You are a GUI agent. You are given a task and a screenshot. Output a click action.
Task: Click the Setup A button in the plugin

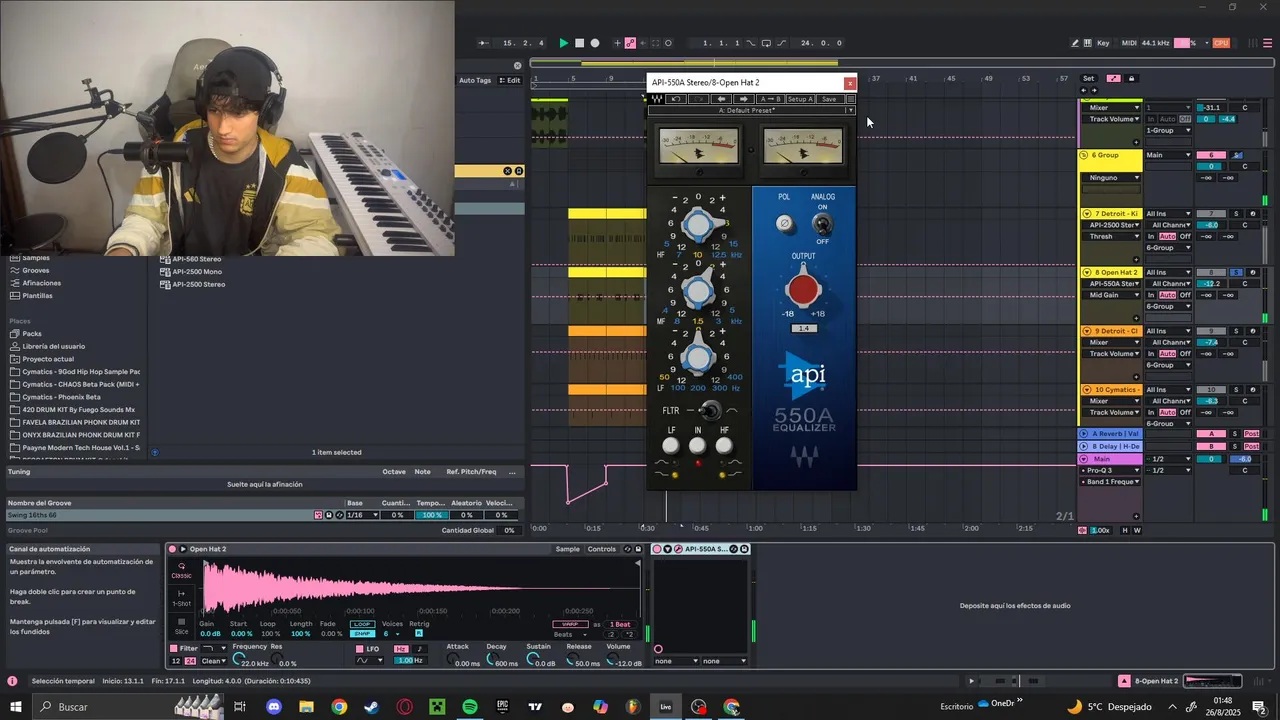[x=800, y=99]
